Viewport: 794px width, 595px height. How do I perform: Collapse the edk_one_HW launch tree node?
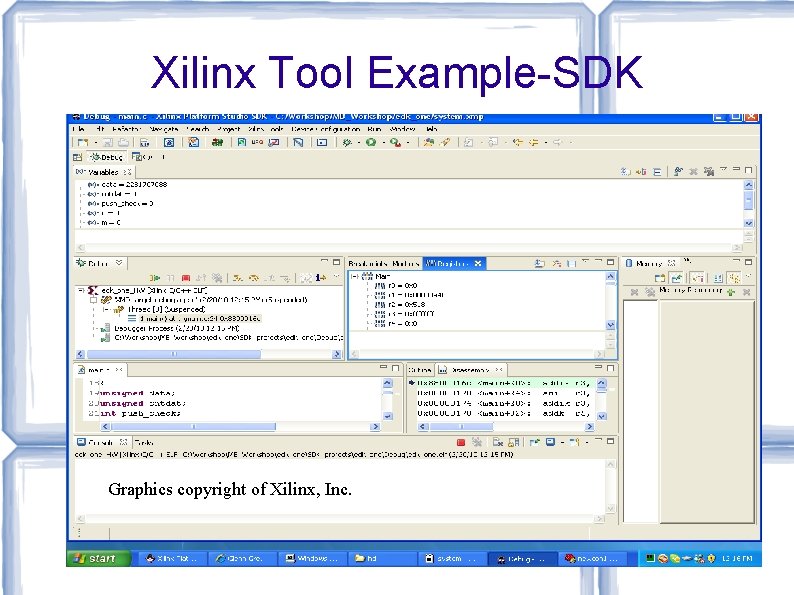(81, 290)
